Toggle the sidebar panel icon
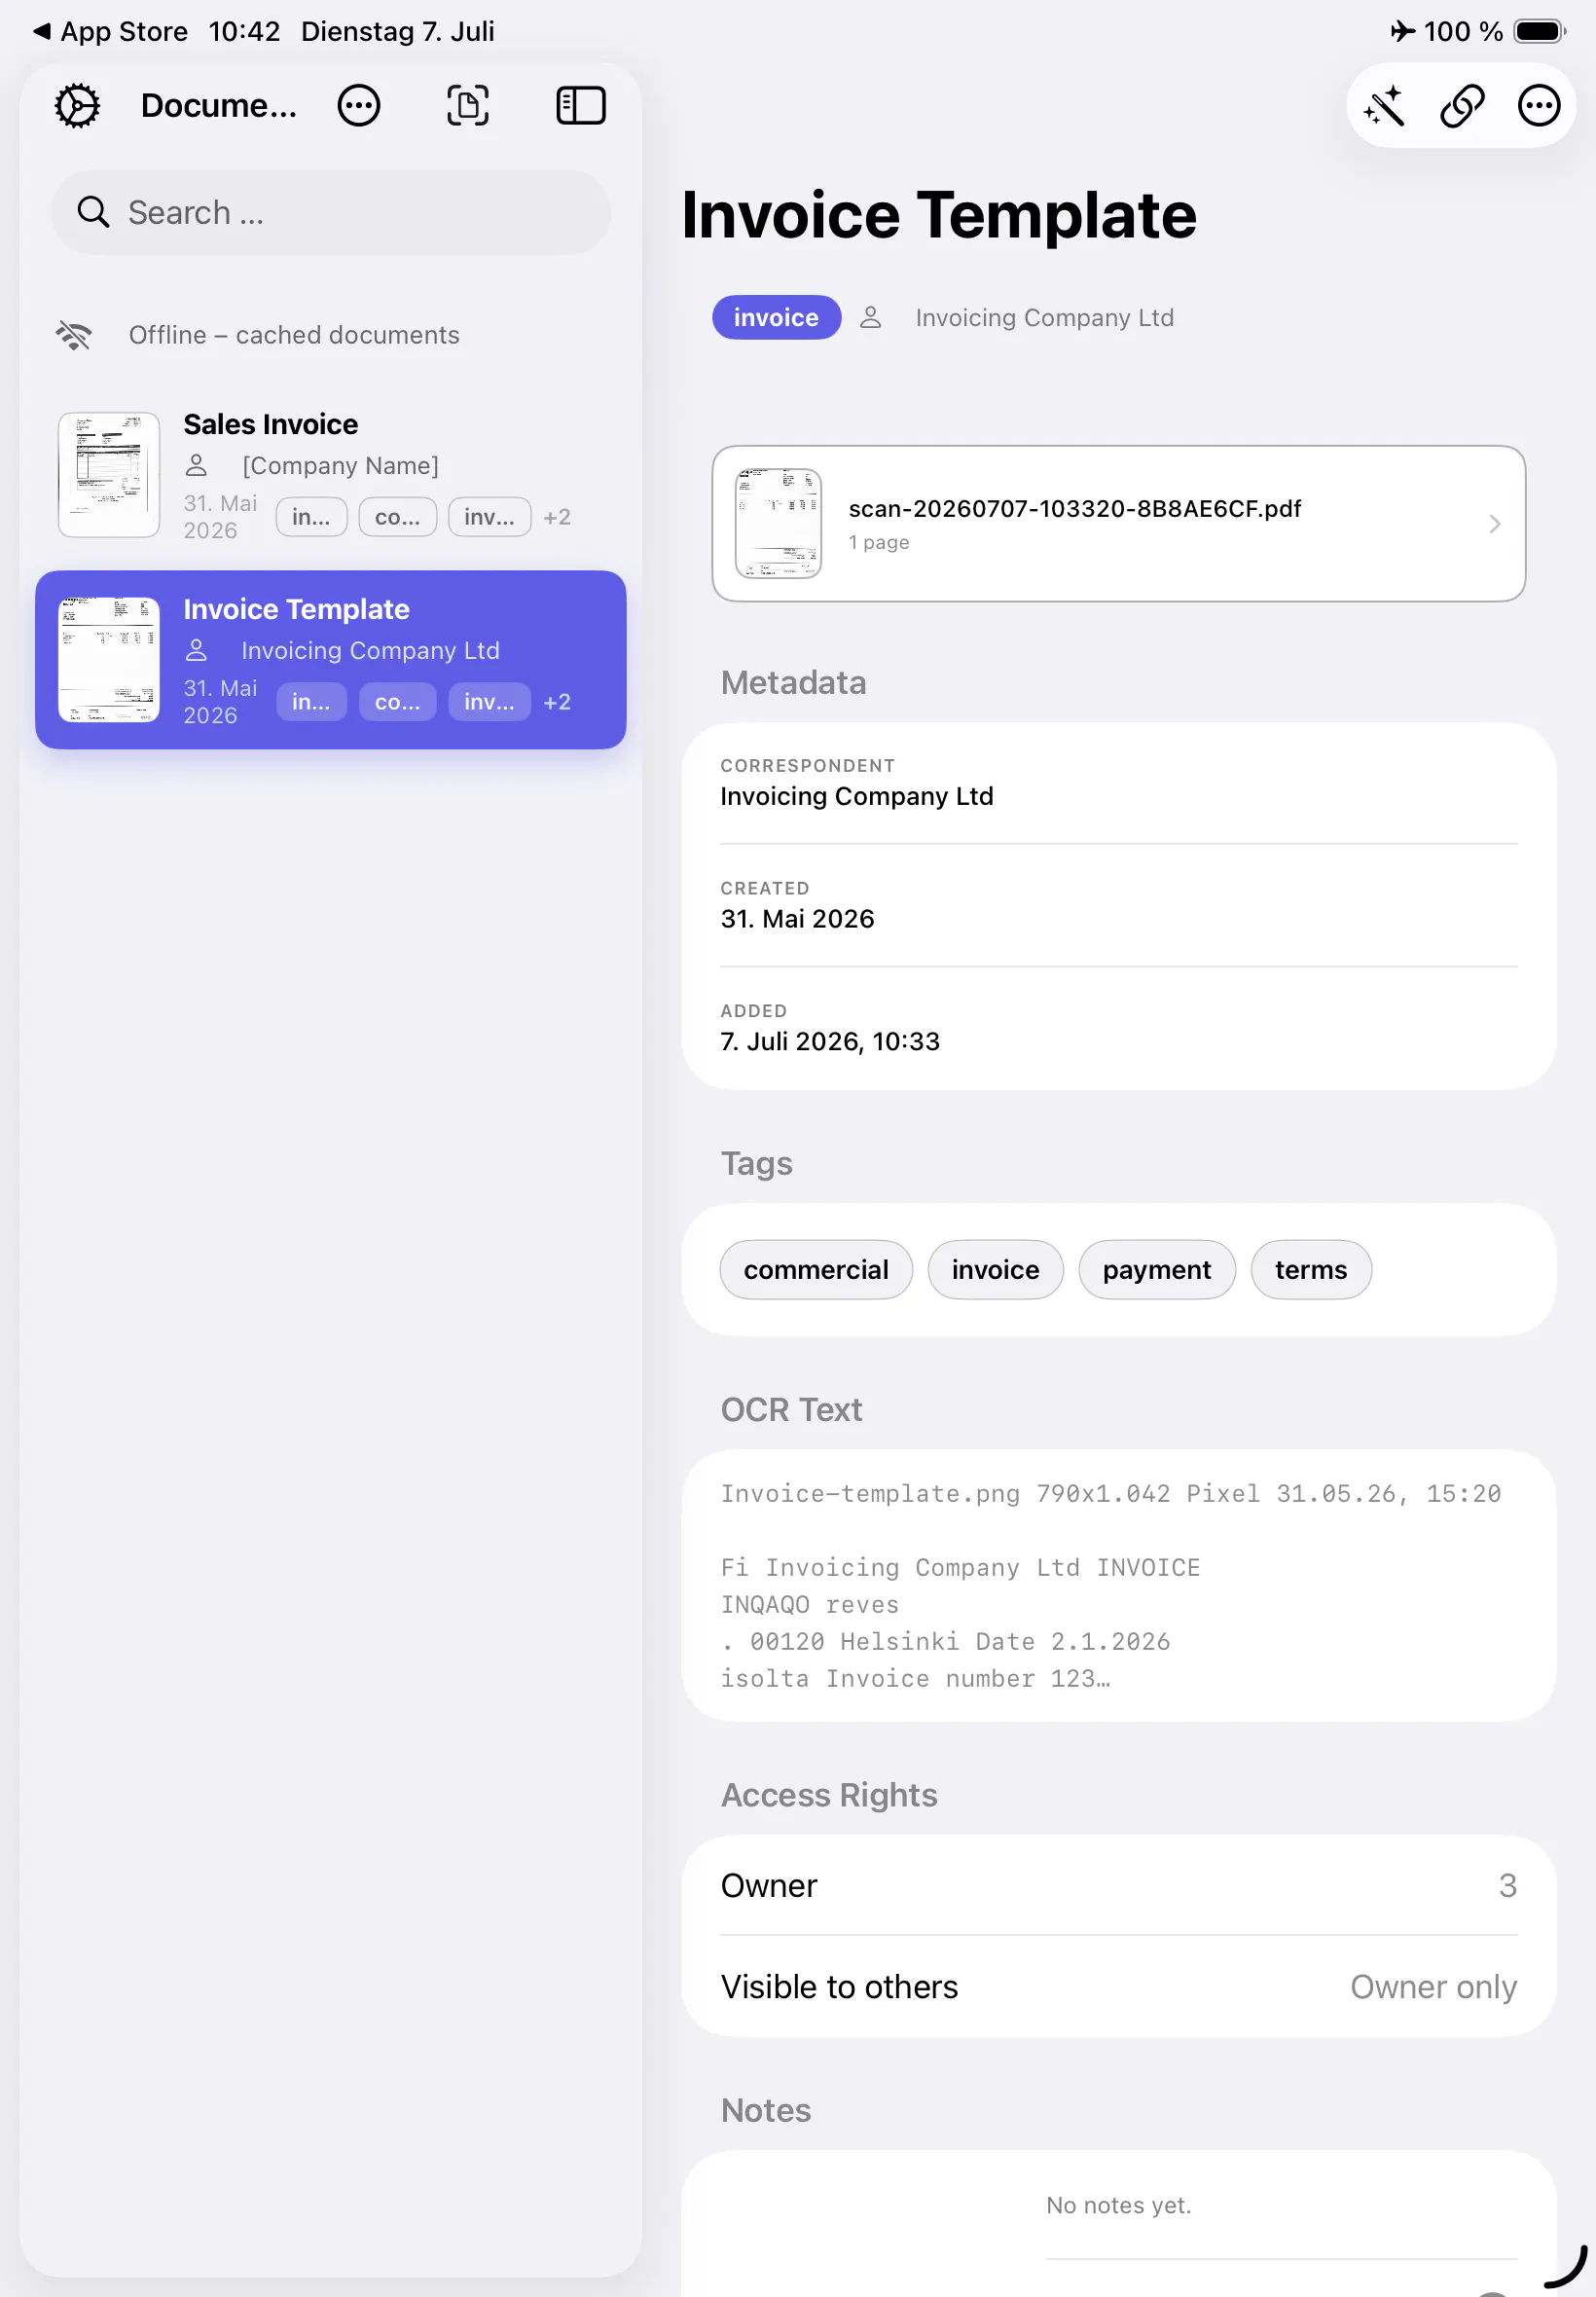1596x2297 pixels. (x=581, y=106)
